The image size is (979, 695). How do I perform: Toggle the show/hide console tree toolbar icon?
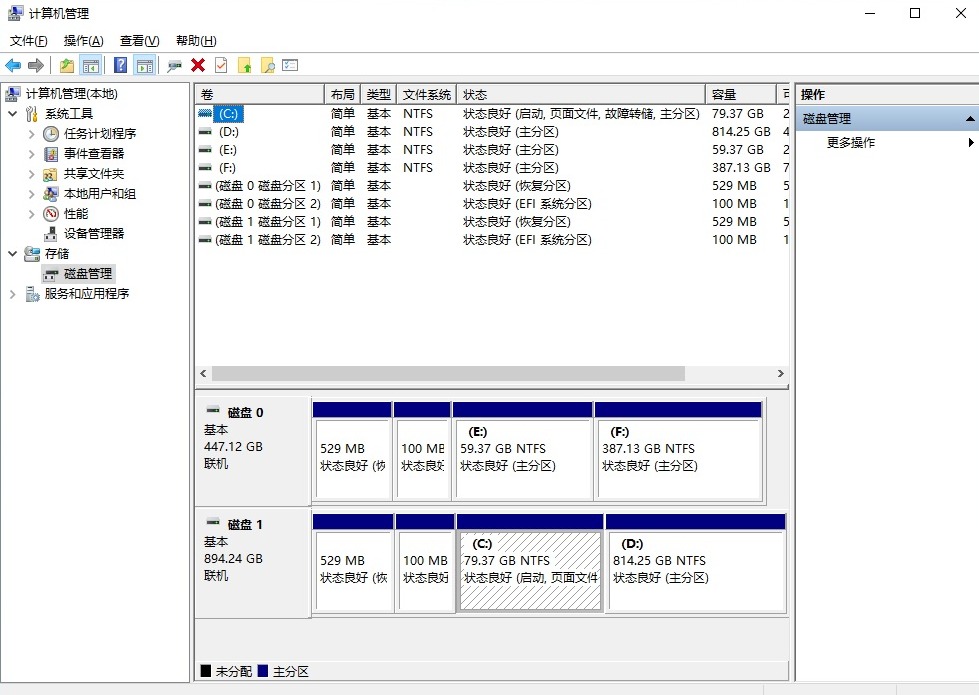(x=89, y=65)
